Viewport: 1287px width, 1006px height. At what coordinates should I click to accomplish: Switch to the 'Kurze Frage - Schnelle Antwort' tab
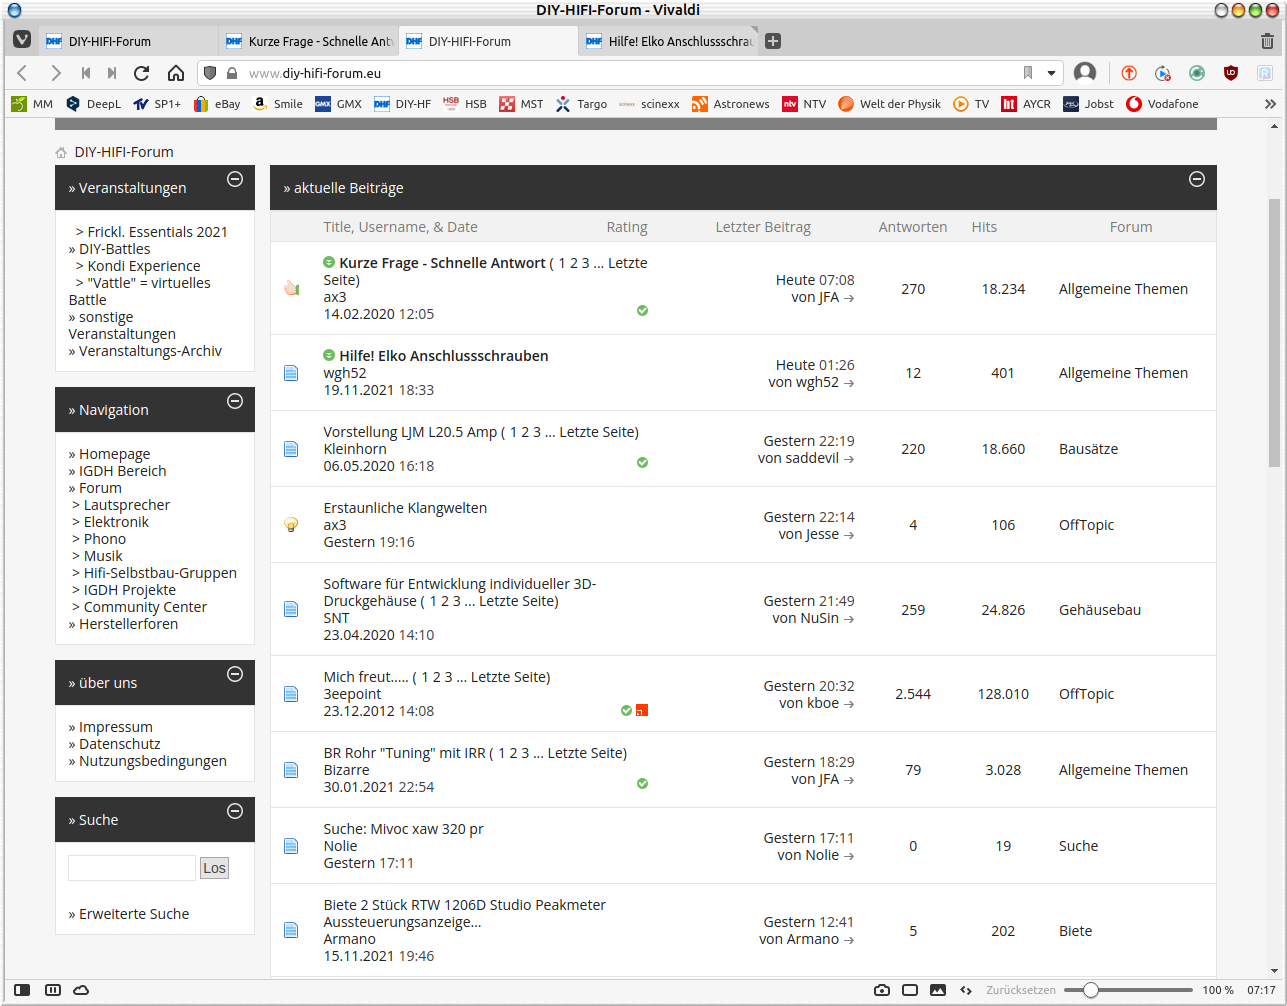(310, 41)
